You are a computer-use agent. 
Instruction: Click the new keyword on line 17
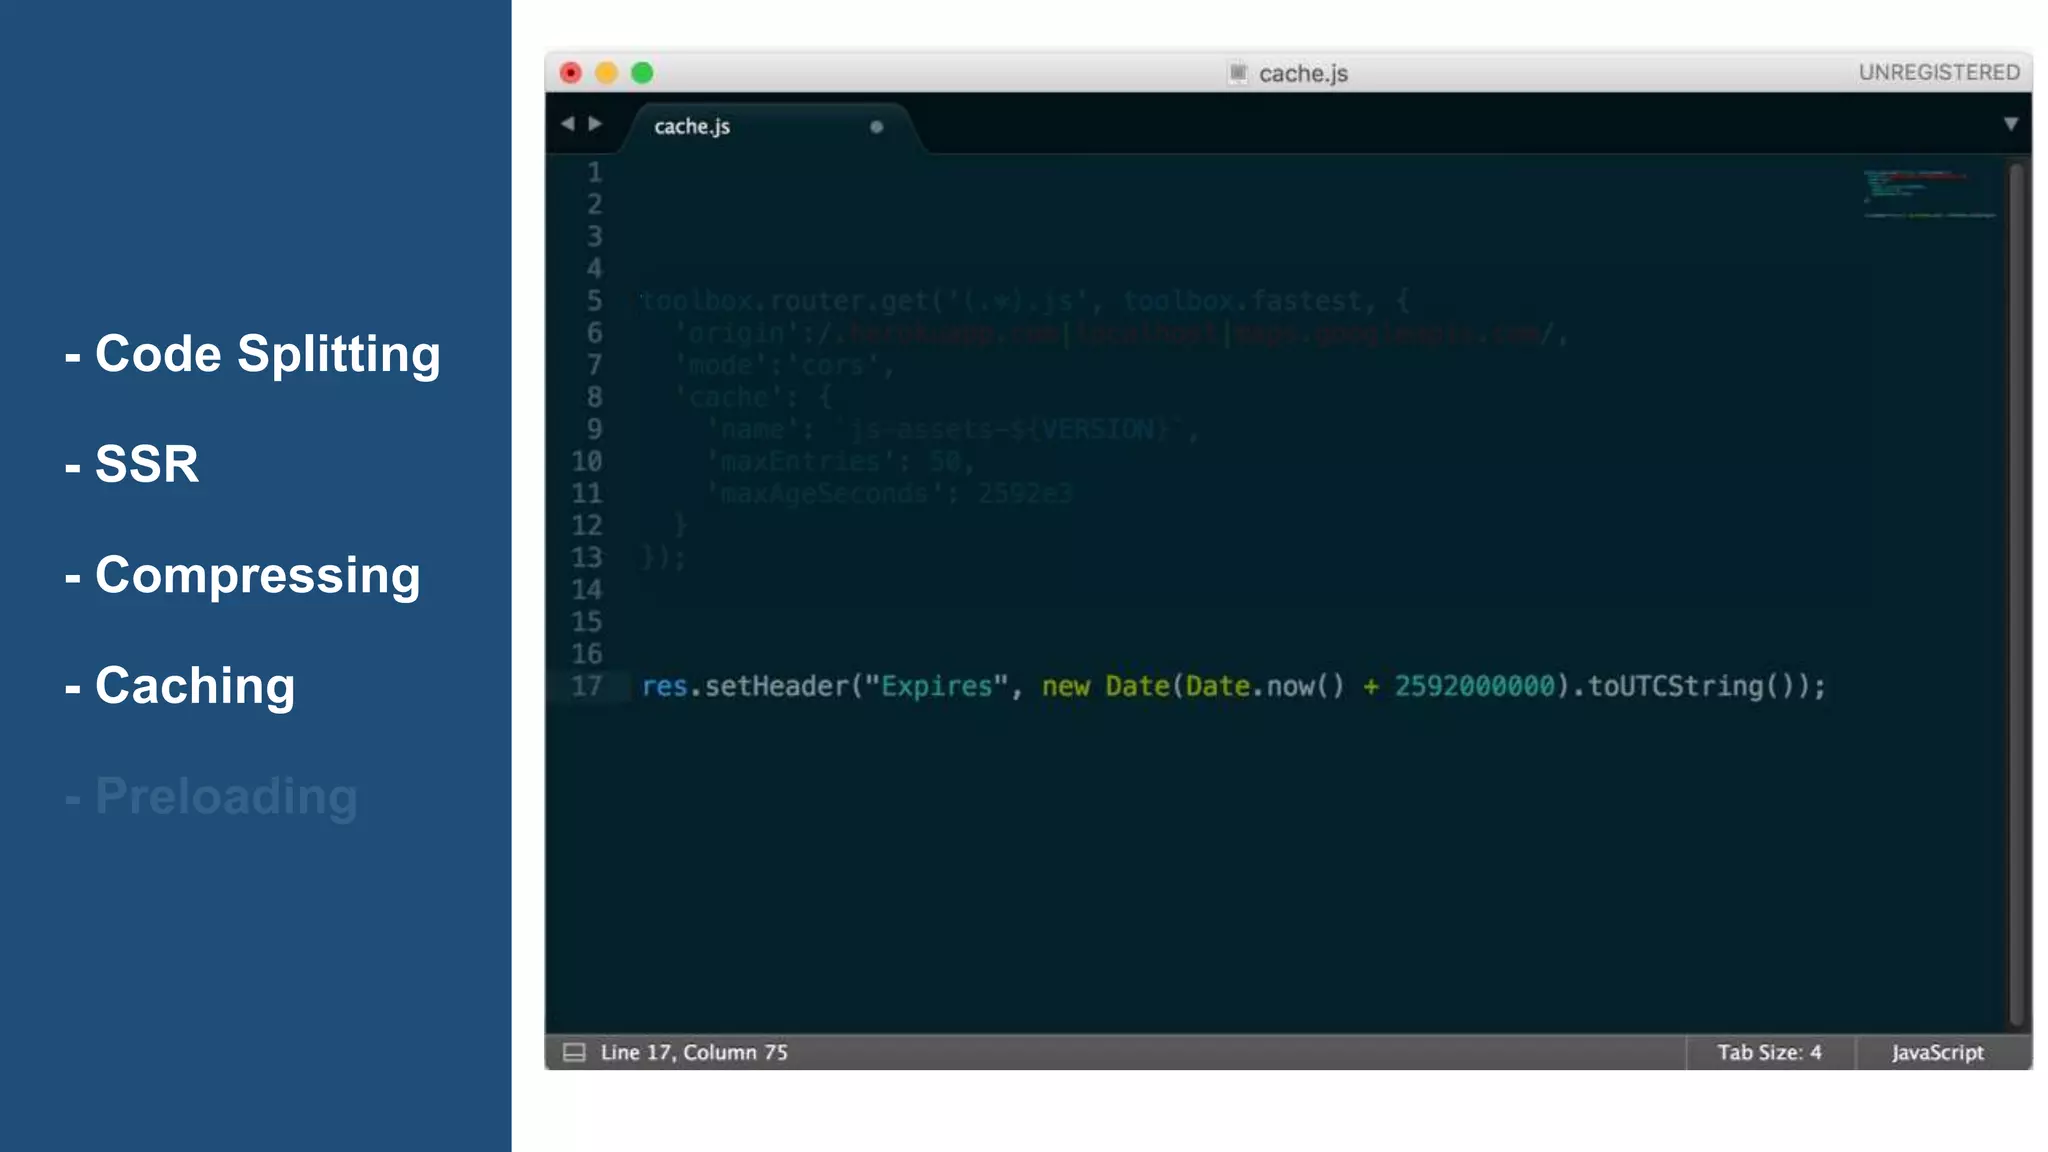(x=1065, y=687)
